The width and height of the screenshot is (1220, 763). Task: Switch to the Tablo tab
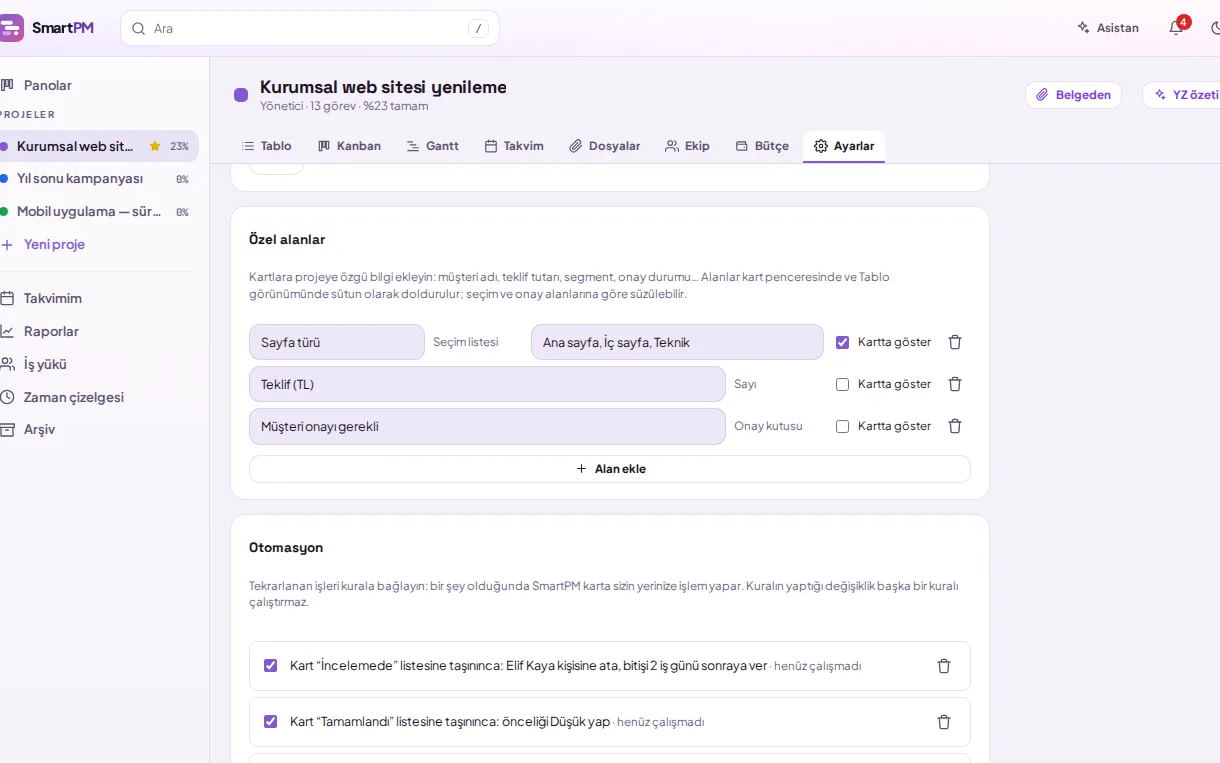point(267,146)
